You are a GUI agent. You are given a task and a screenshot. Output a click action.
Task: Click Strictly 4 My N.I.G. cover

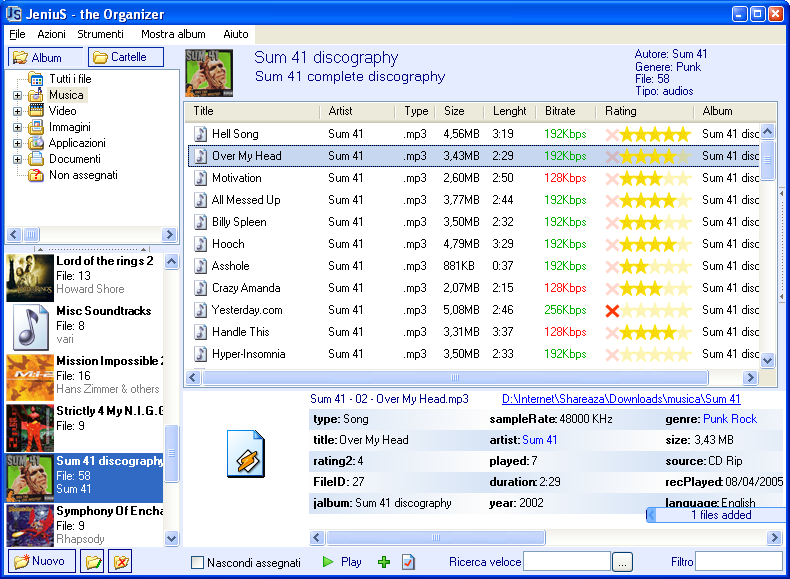pyautogui.click(x=30, y=428)
